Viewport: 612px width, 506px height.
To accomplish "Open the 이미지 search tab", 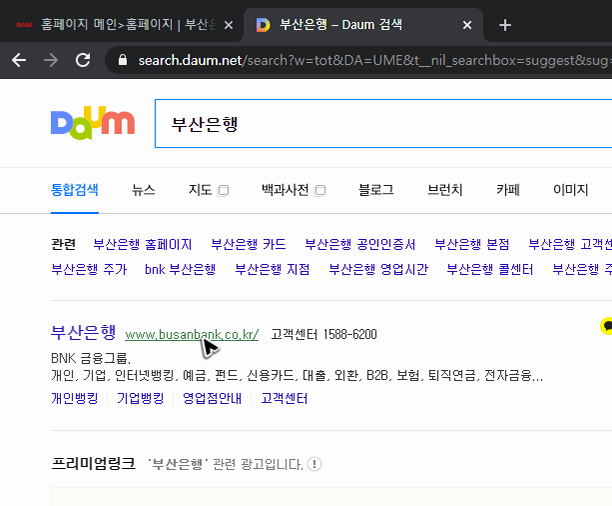I will pyautogui.click(x=571, y=190).
